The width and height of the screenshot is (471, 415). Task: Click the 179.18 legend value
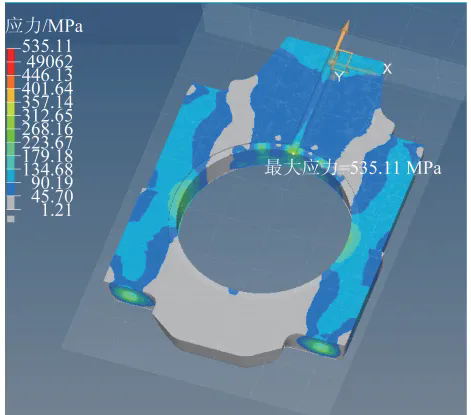(x=47, y=156)
